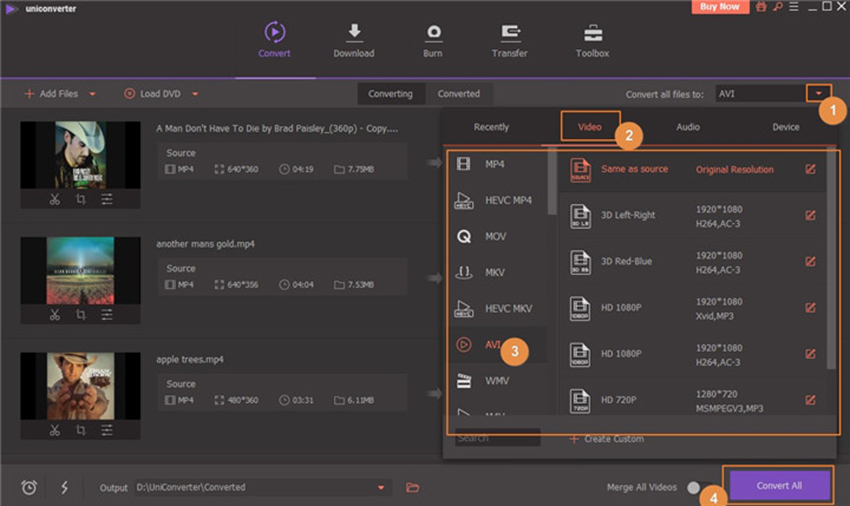Open effects settings for apple trees.mp4
The width and height of the screenshot is (850, 506).
107,430
